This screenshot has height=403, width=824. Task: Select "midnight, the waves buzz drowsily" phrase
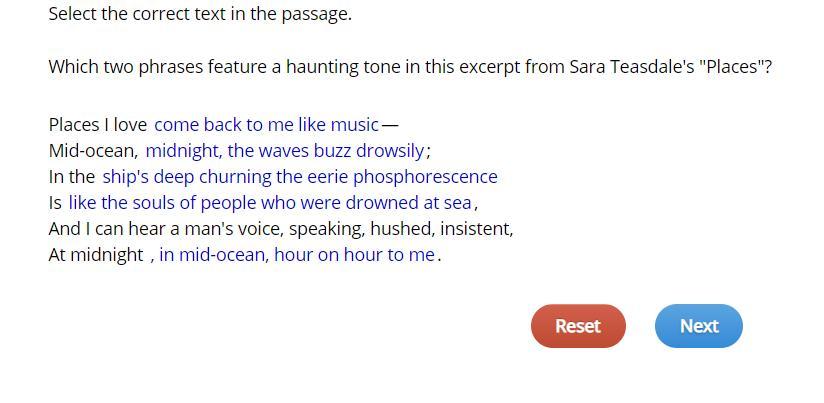[285, 151]
